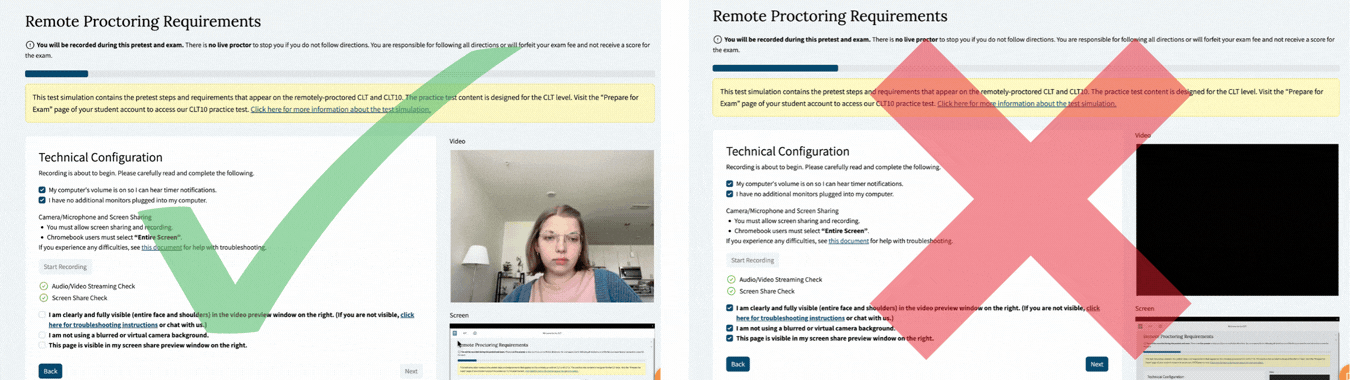The width and height of the screenshot is (1350, 380).
Task: Uncheck 'This page is visible' checkbox in right panel
Action: (x=730, y=339)
